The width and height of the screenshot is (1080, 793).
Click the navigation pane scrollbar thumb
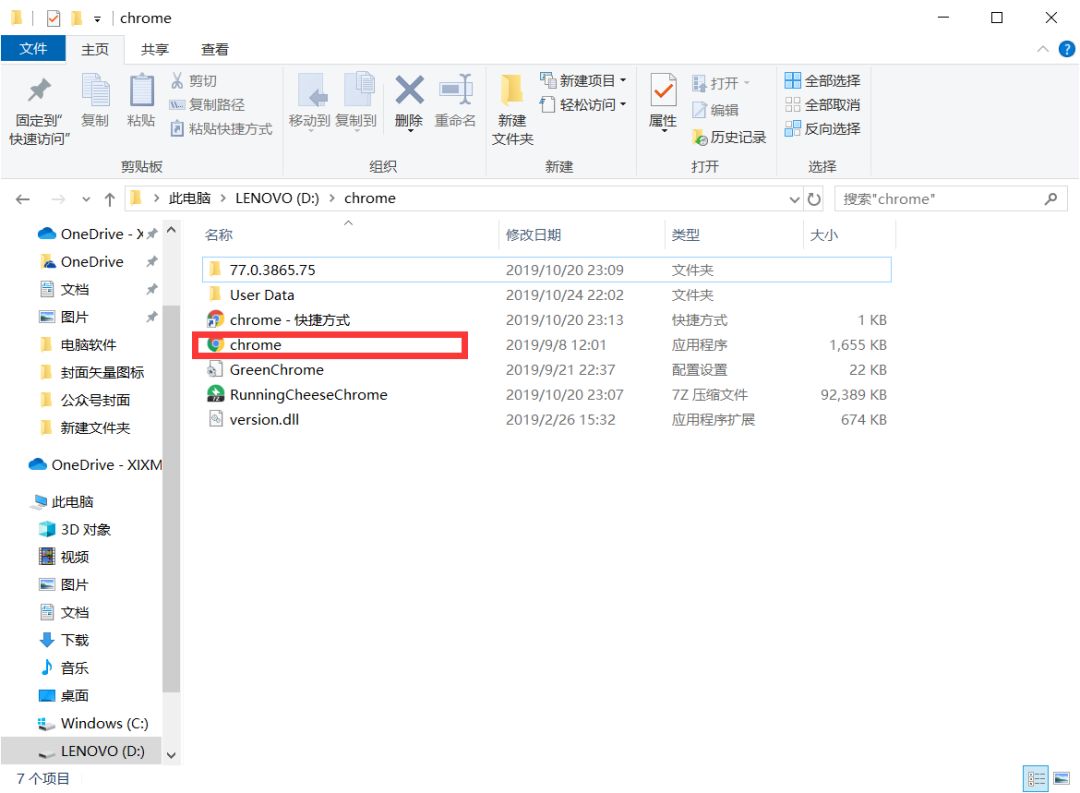[172, 498]
